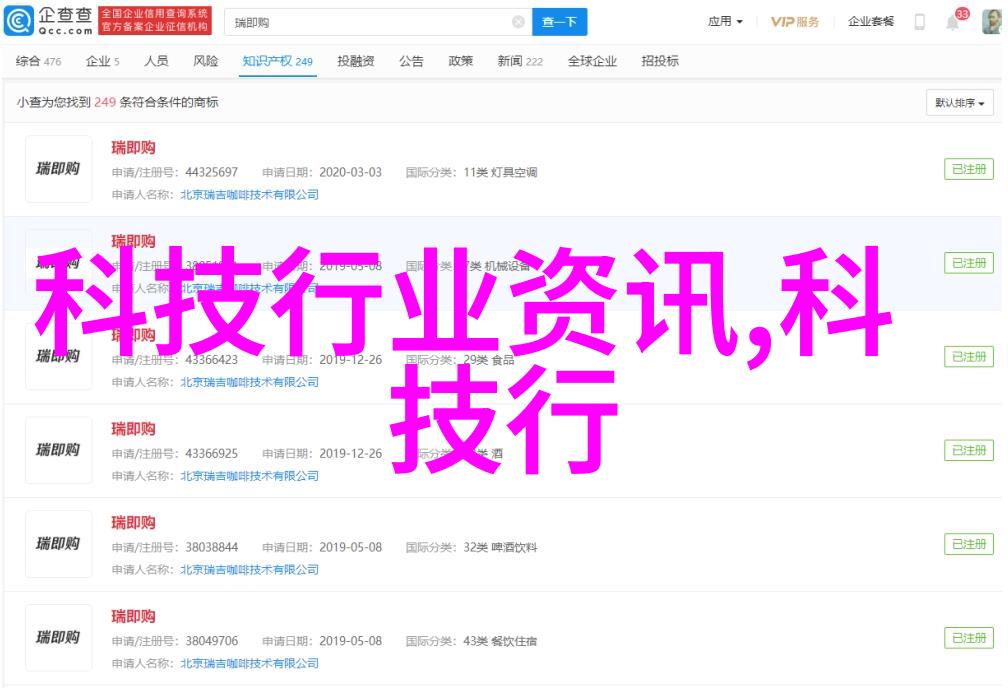The width and height of the screenshot is (1008, 692).
Task: Open applicant link in the 44325697 row
Action: (249, 194)
